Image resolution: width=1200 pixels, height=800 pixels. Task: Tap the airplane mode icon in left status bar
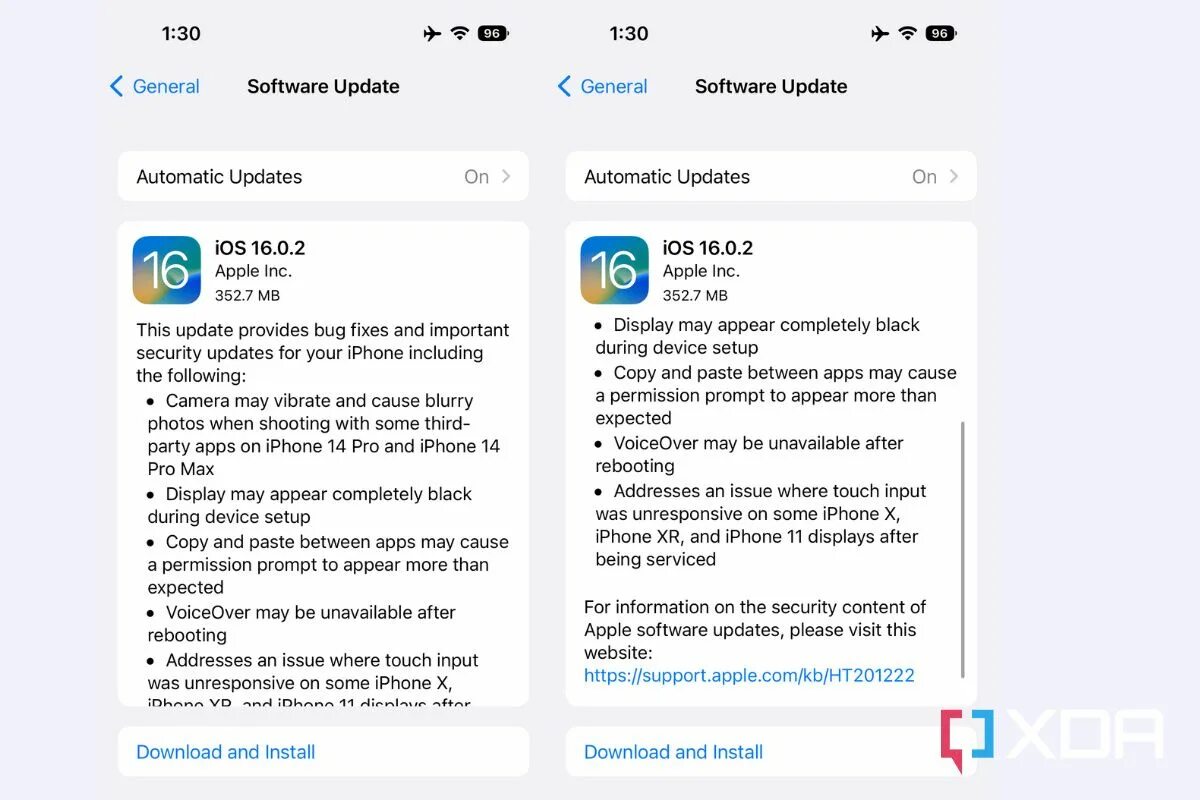tap(432, 33)
